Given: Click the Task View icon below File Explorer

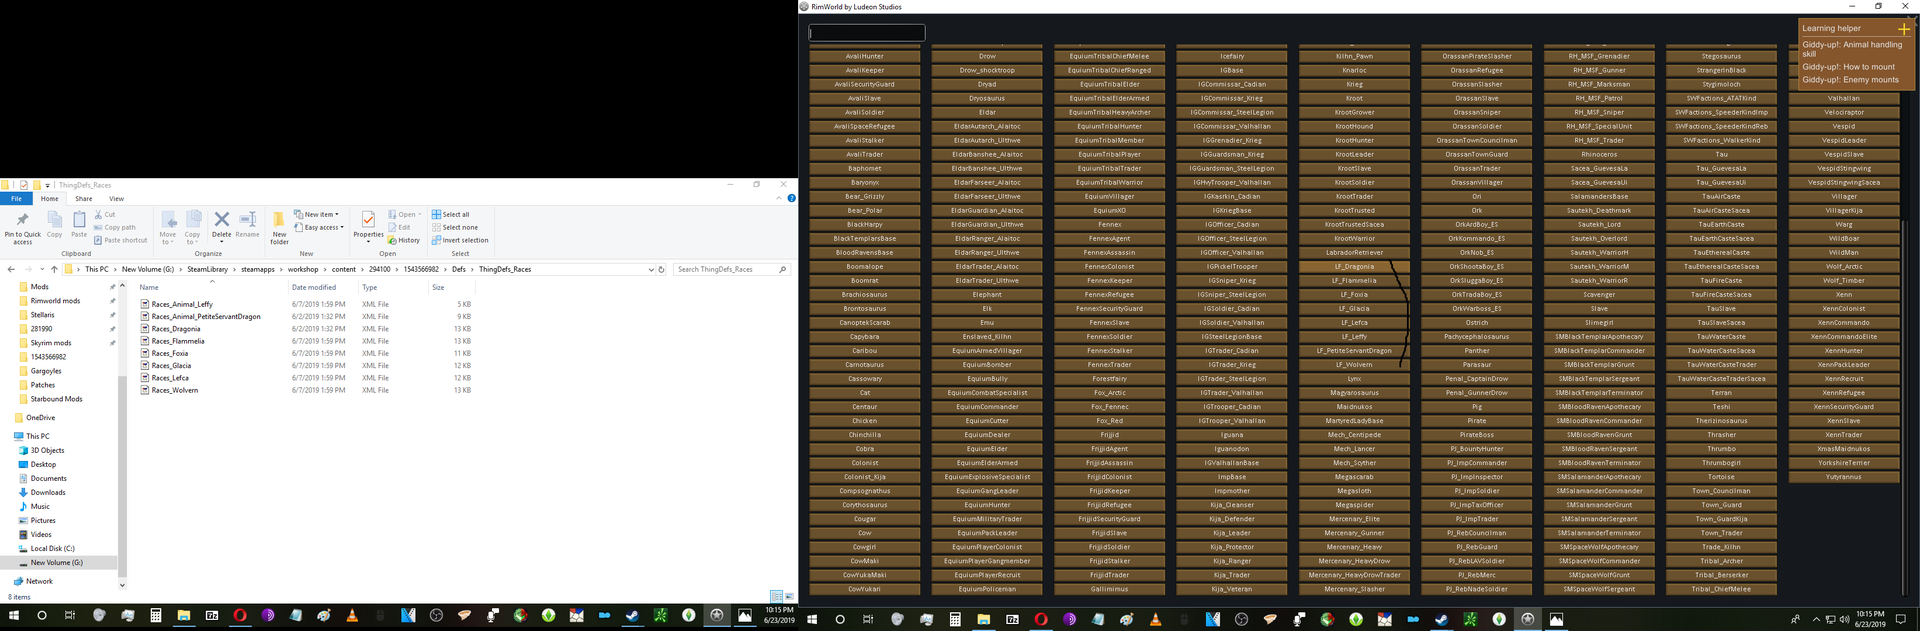Looking at the screenshot, I should (70, 615).
